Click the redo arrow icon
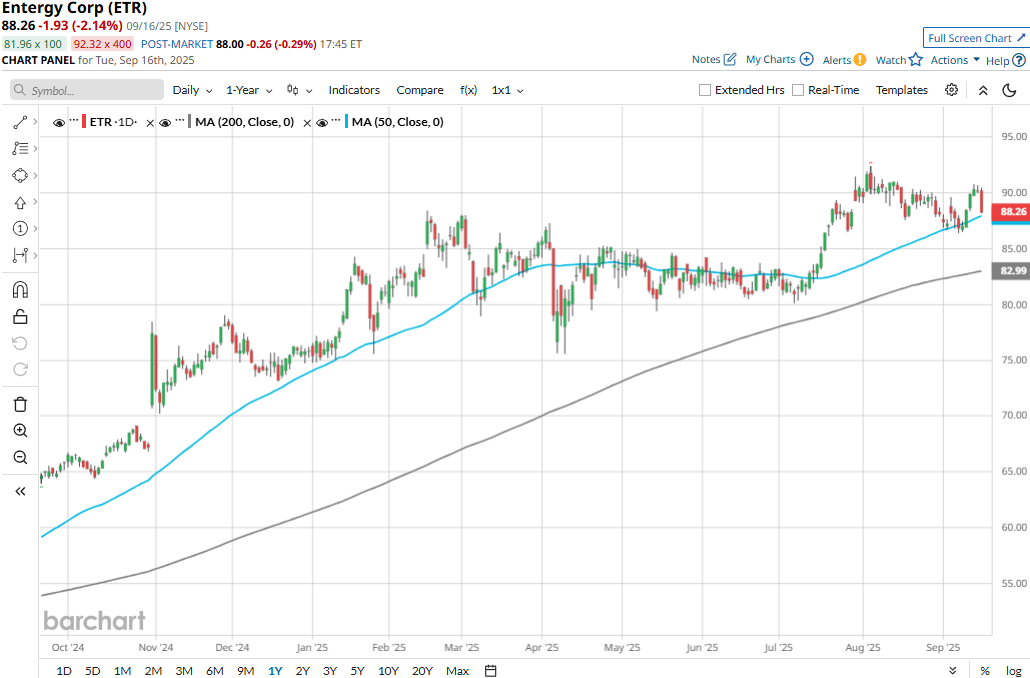This screenshot has height=678, width=1030. [x=20, y=369]
